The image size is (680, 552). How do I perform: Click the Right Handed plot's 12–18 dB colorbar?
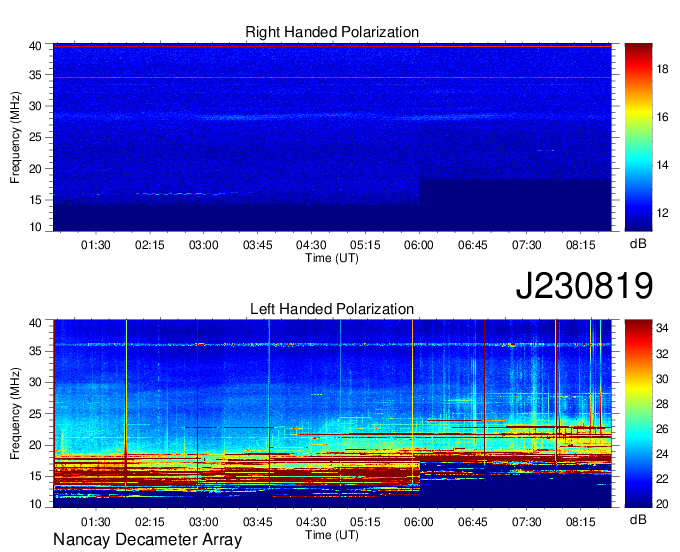pyautogui.click(x=638, y=137)
